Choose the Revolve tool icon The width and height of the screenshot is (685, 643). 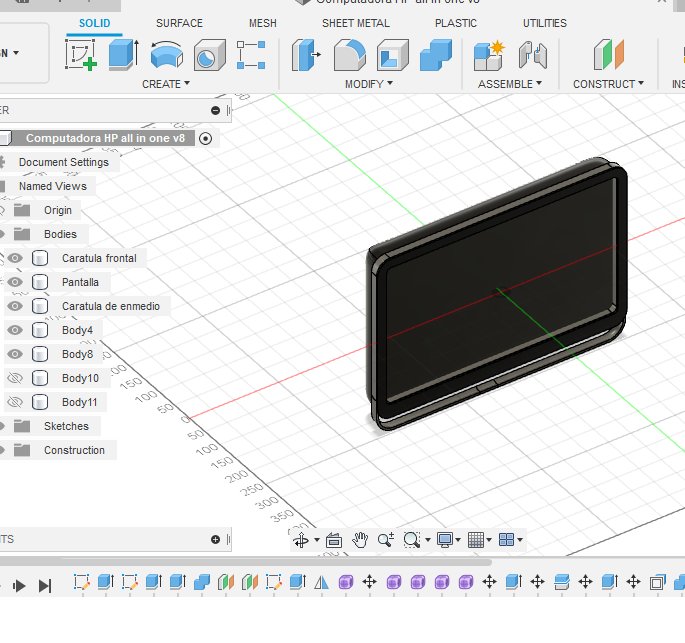coord(166,55)
